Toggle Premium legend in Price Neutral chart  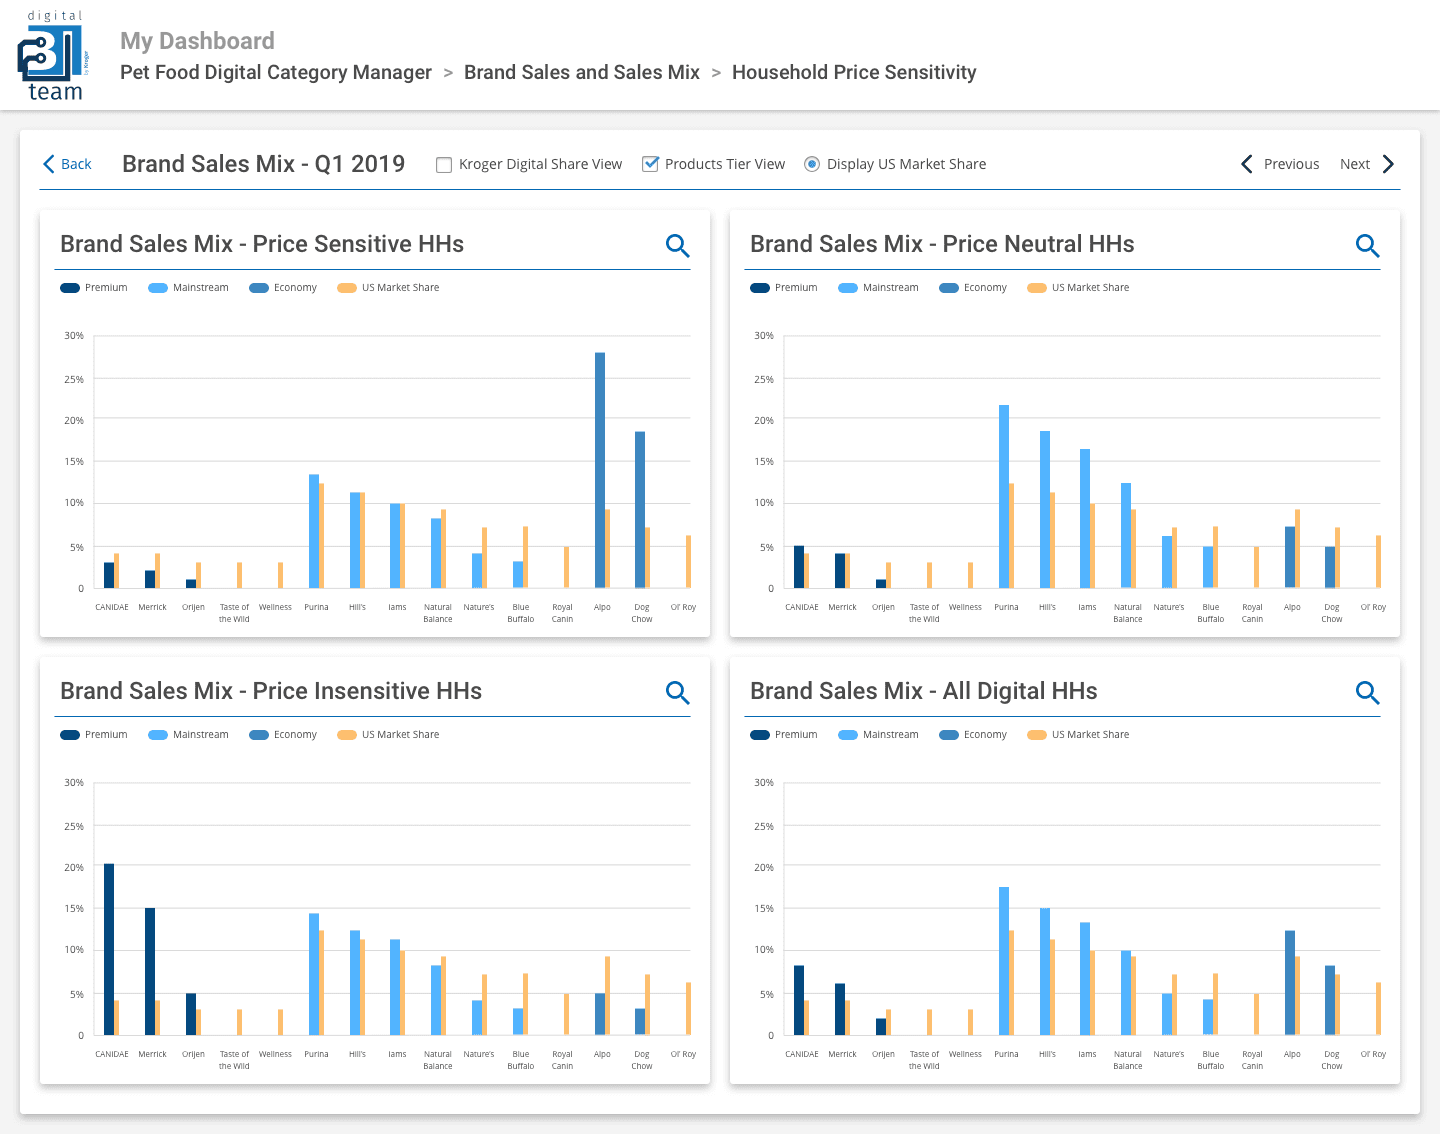(x=784, y=288)
